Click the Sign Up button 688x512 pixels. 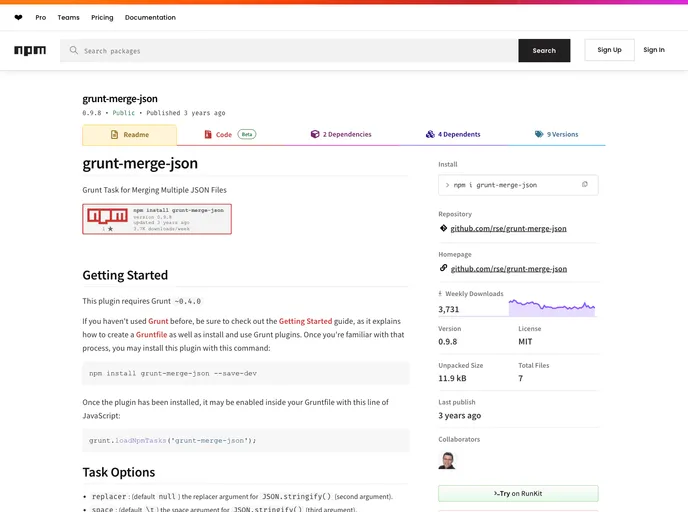(x=609, y=50)
